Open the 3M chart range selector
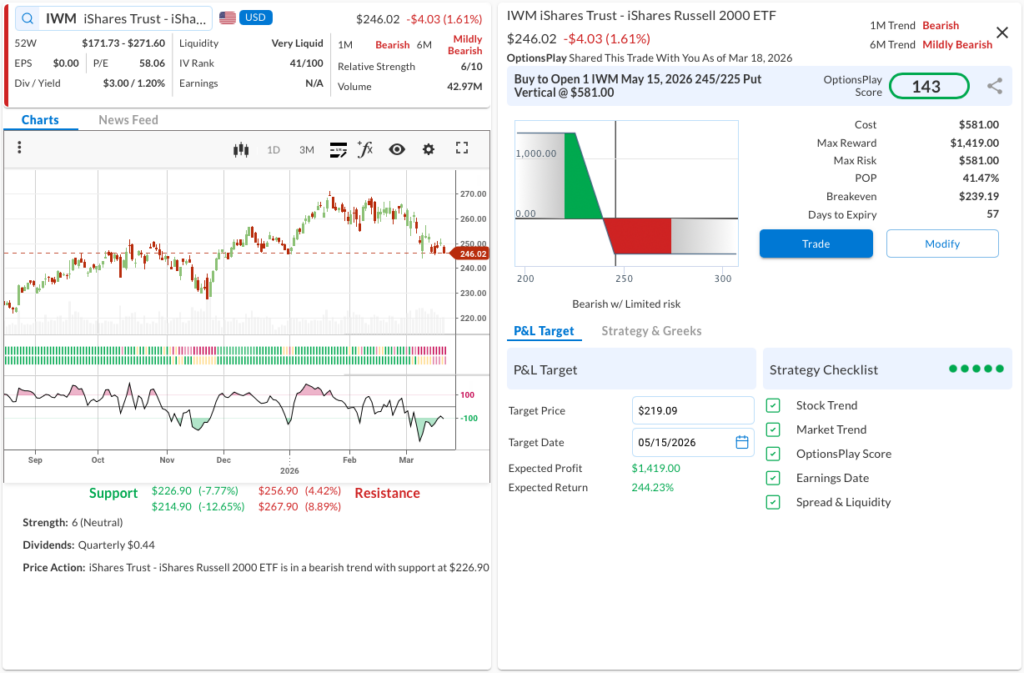The height and width of the screenshot is (673, 1024). click(x=306, y=150)
